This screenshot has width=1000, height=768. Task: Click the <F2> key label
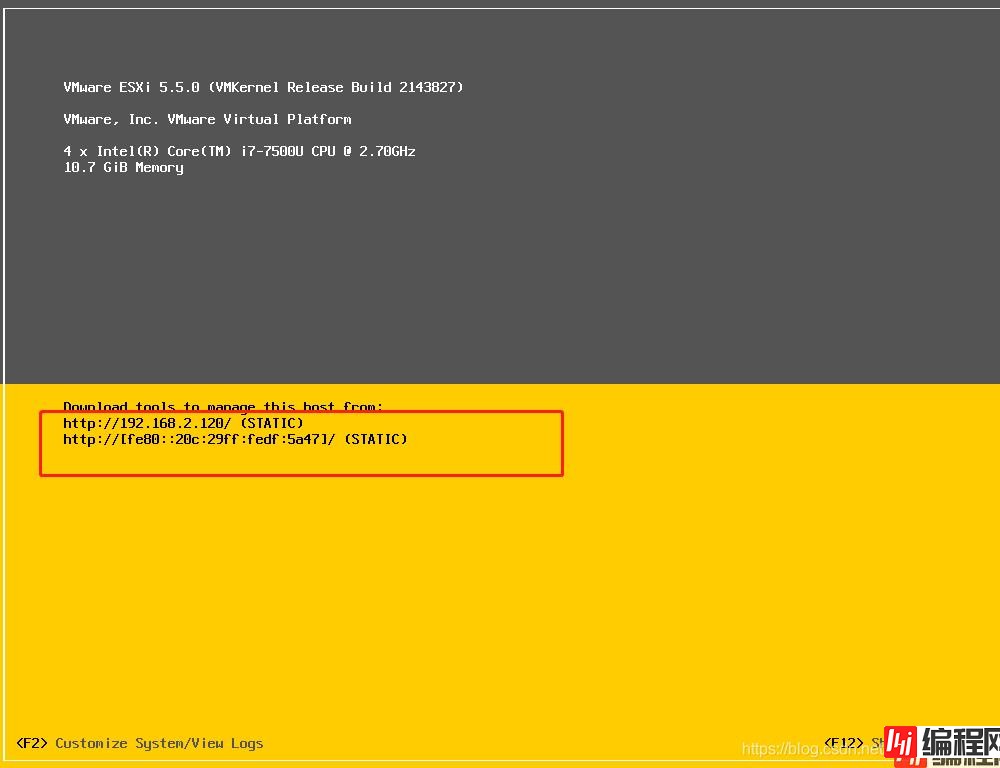point(32,743)
